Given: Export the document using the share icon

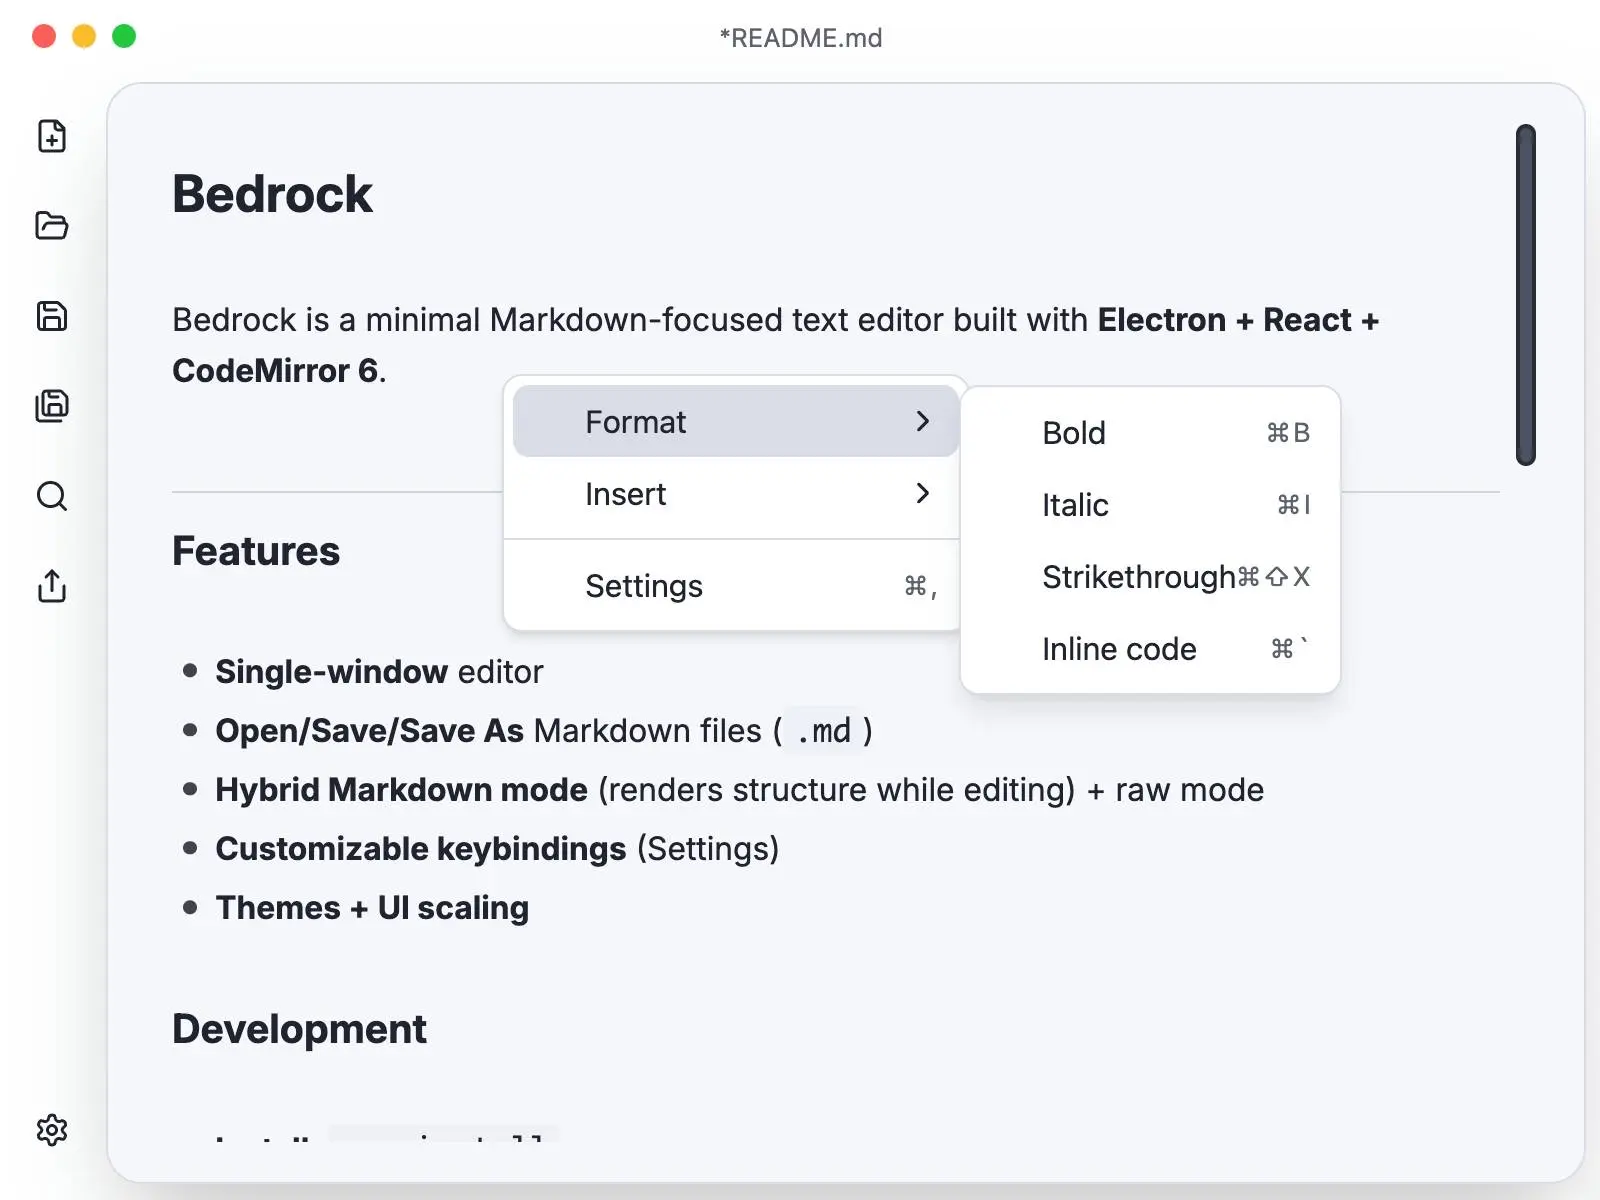Looking at the screenshot, I should (x=51, y=587).
